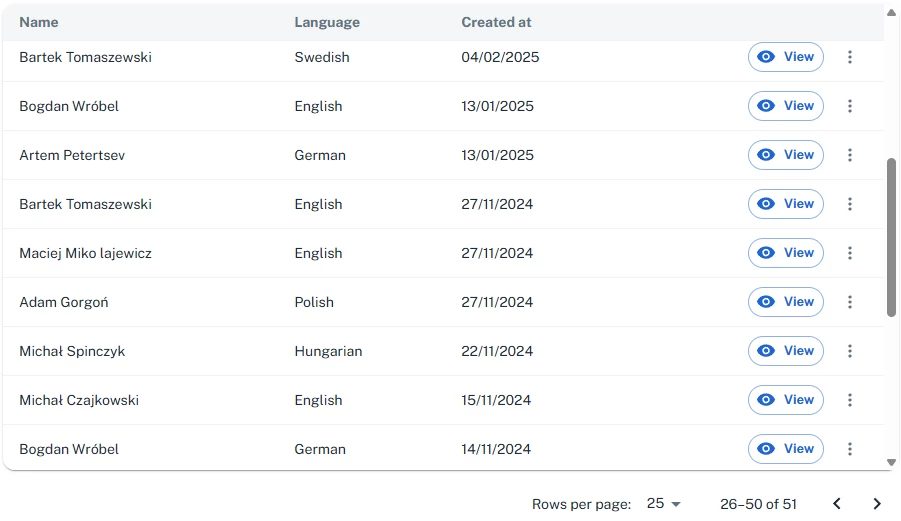Sort by Name column header
Image resolution: width=901 pixels, height=521 pixels.
pyautogui.click(x=39, y=22)
